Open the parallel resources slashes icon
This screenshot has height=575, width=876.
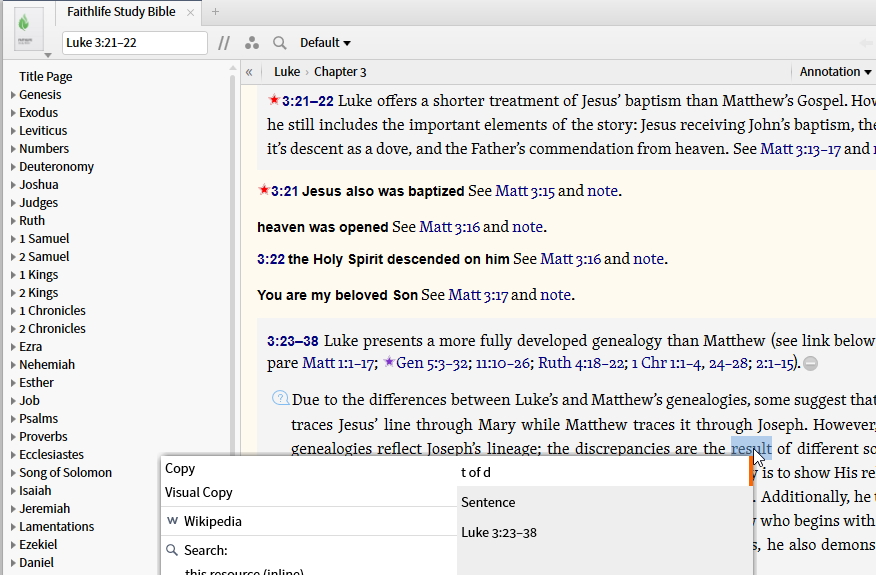pos(224,43)
